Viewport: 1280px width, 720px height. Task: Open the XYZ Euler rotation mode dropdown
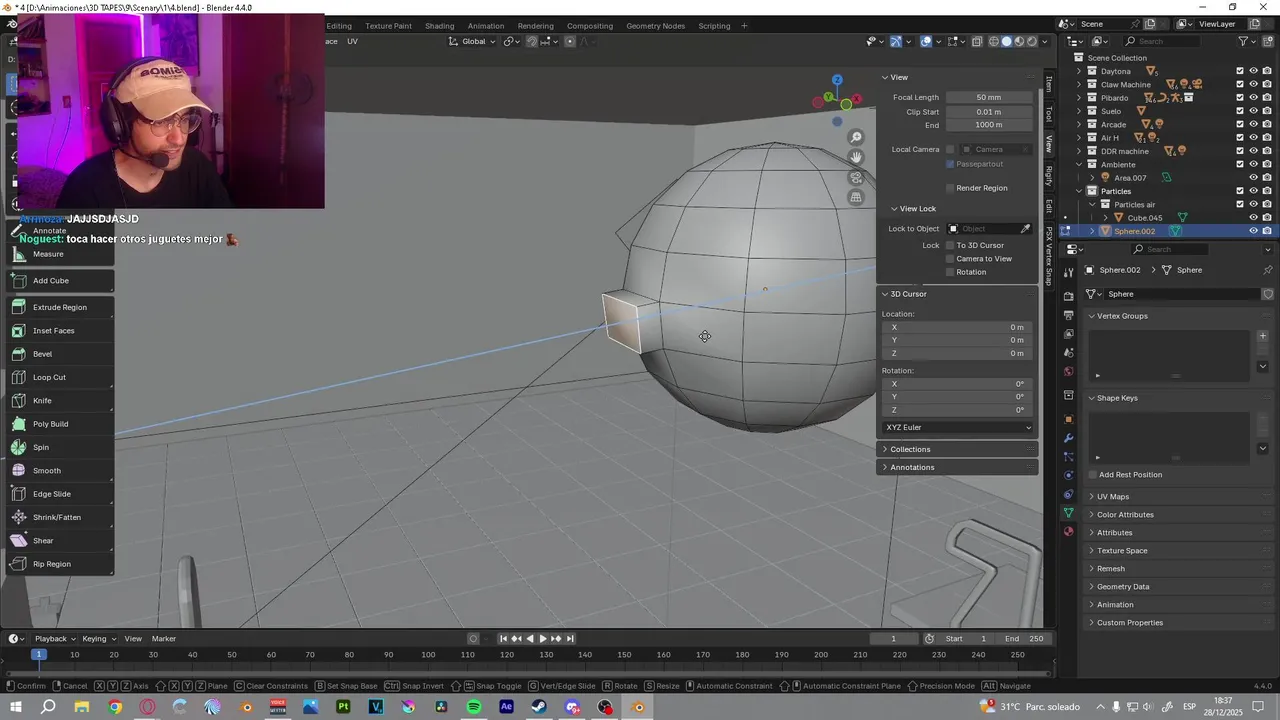pos(958,427)
